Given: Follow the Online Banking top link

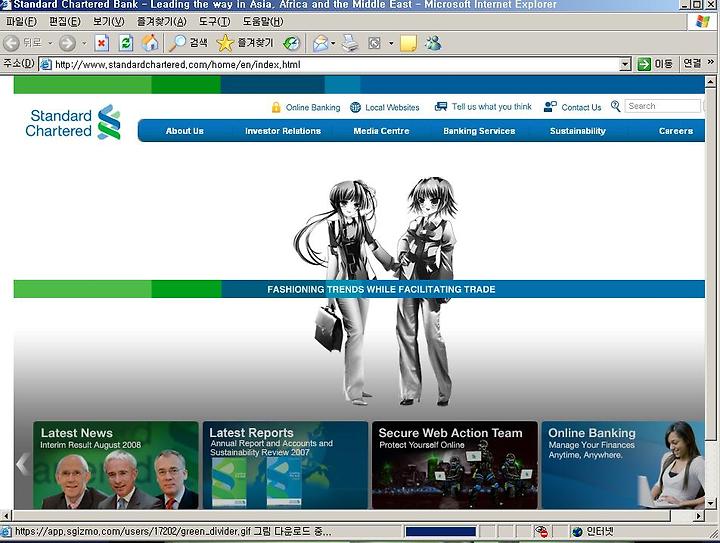Looking at the screenshot, I should (313, 107).
